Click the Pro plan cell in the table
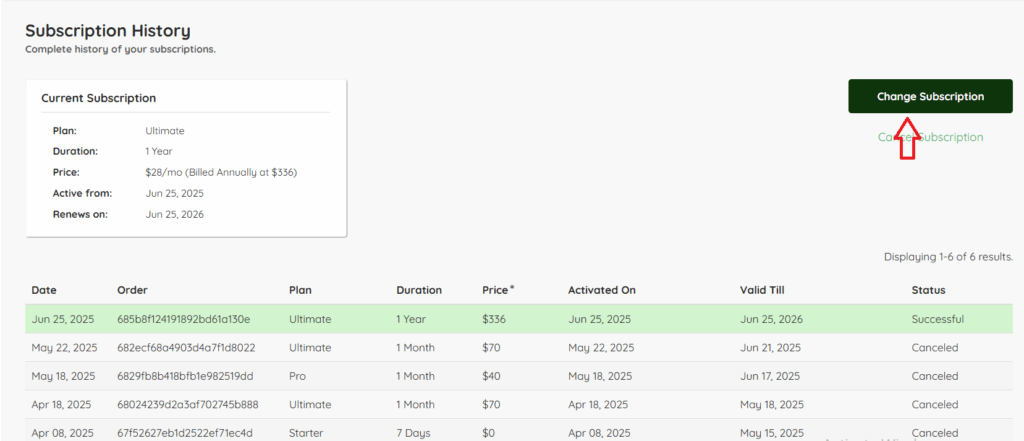The width and height of the screenshot is (1024, 441). point(297,376)
